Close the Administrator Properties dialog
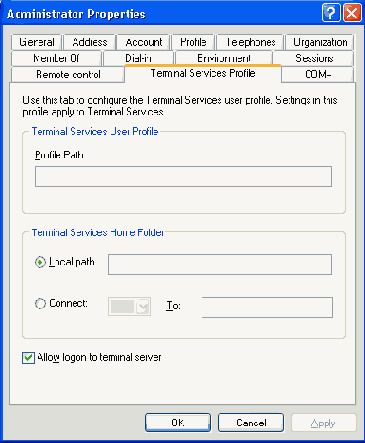The image size is (365, 443). [352, 13]
